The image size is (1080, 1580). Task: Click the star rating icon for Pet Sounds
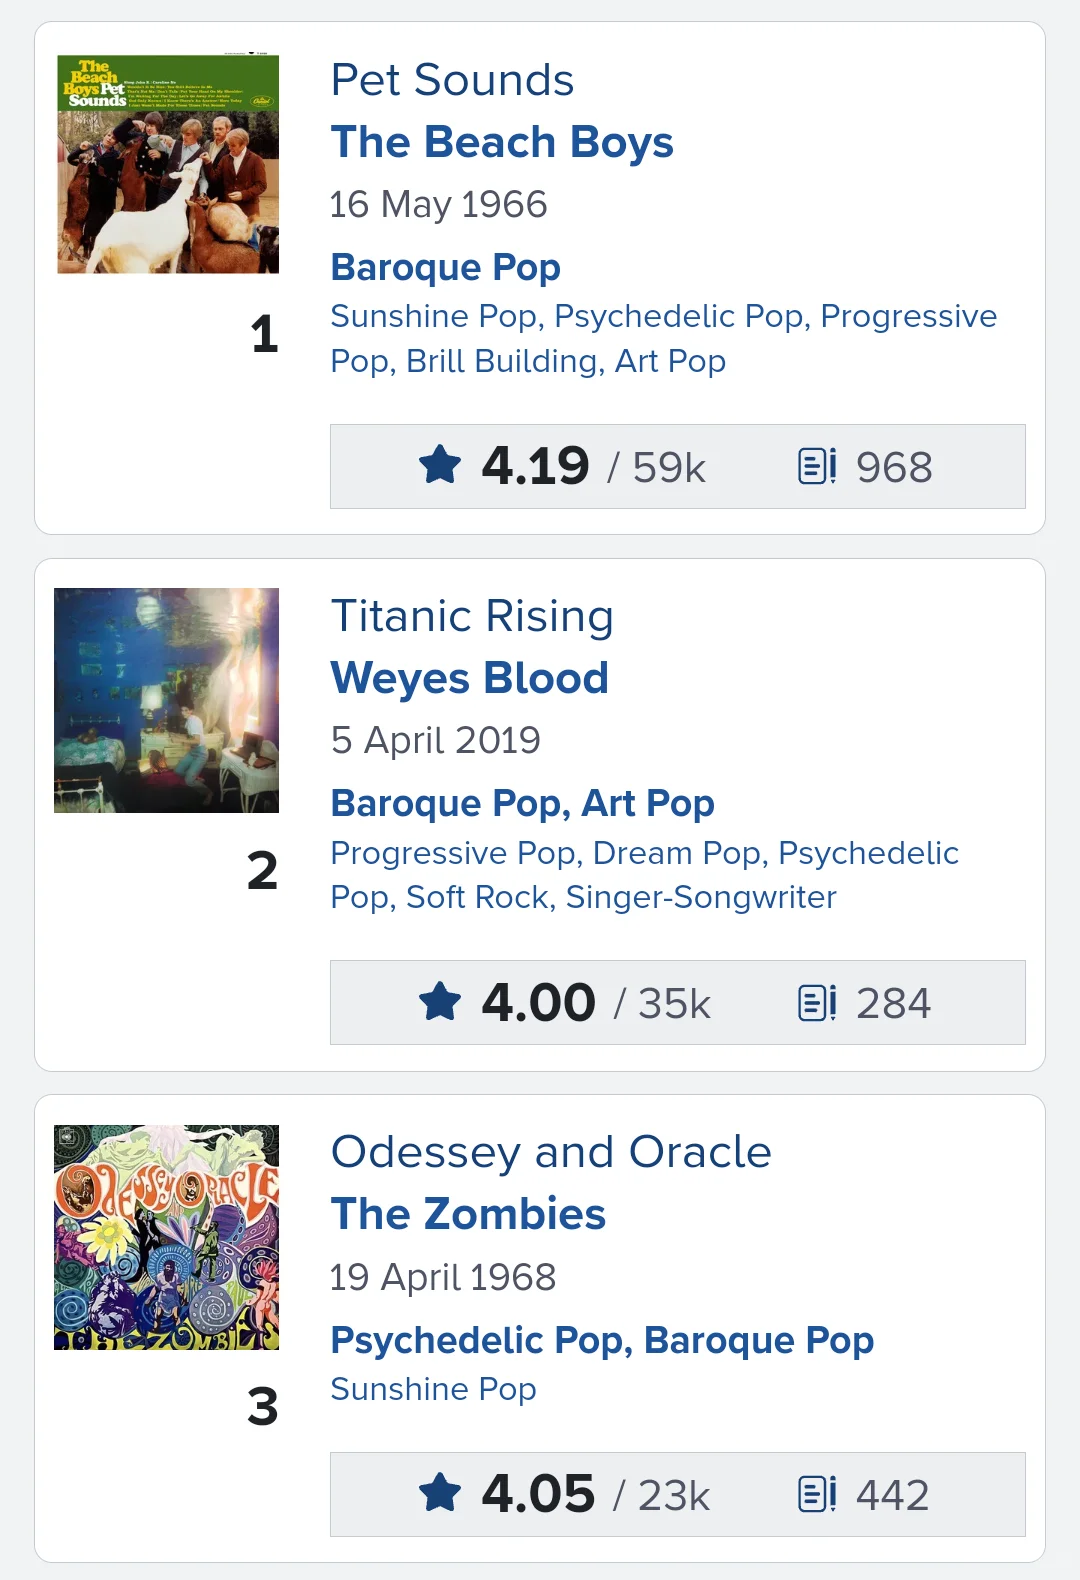(x=440, y=466)
